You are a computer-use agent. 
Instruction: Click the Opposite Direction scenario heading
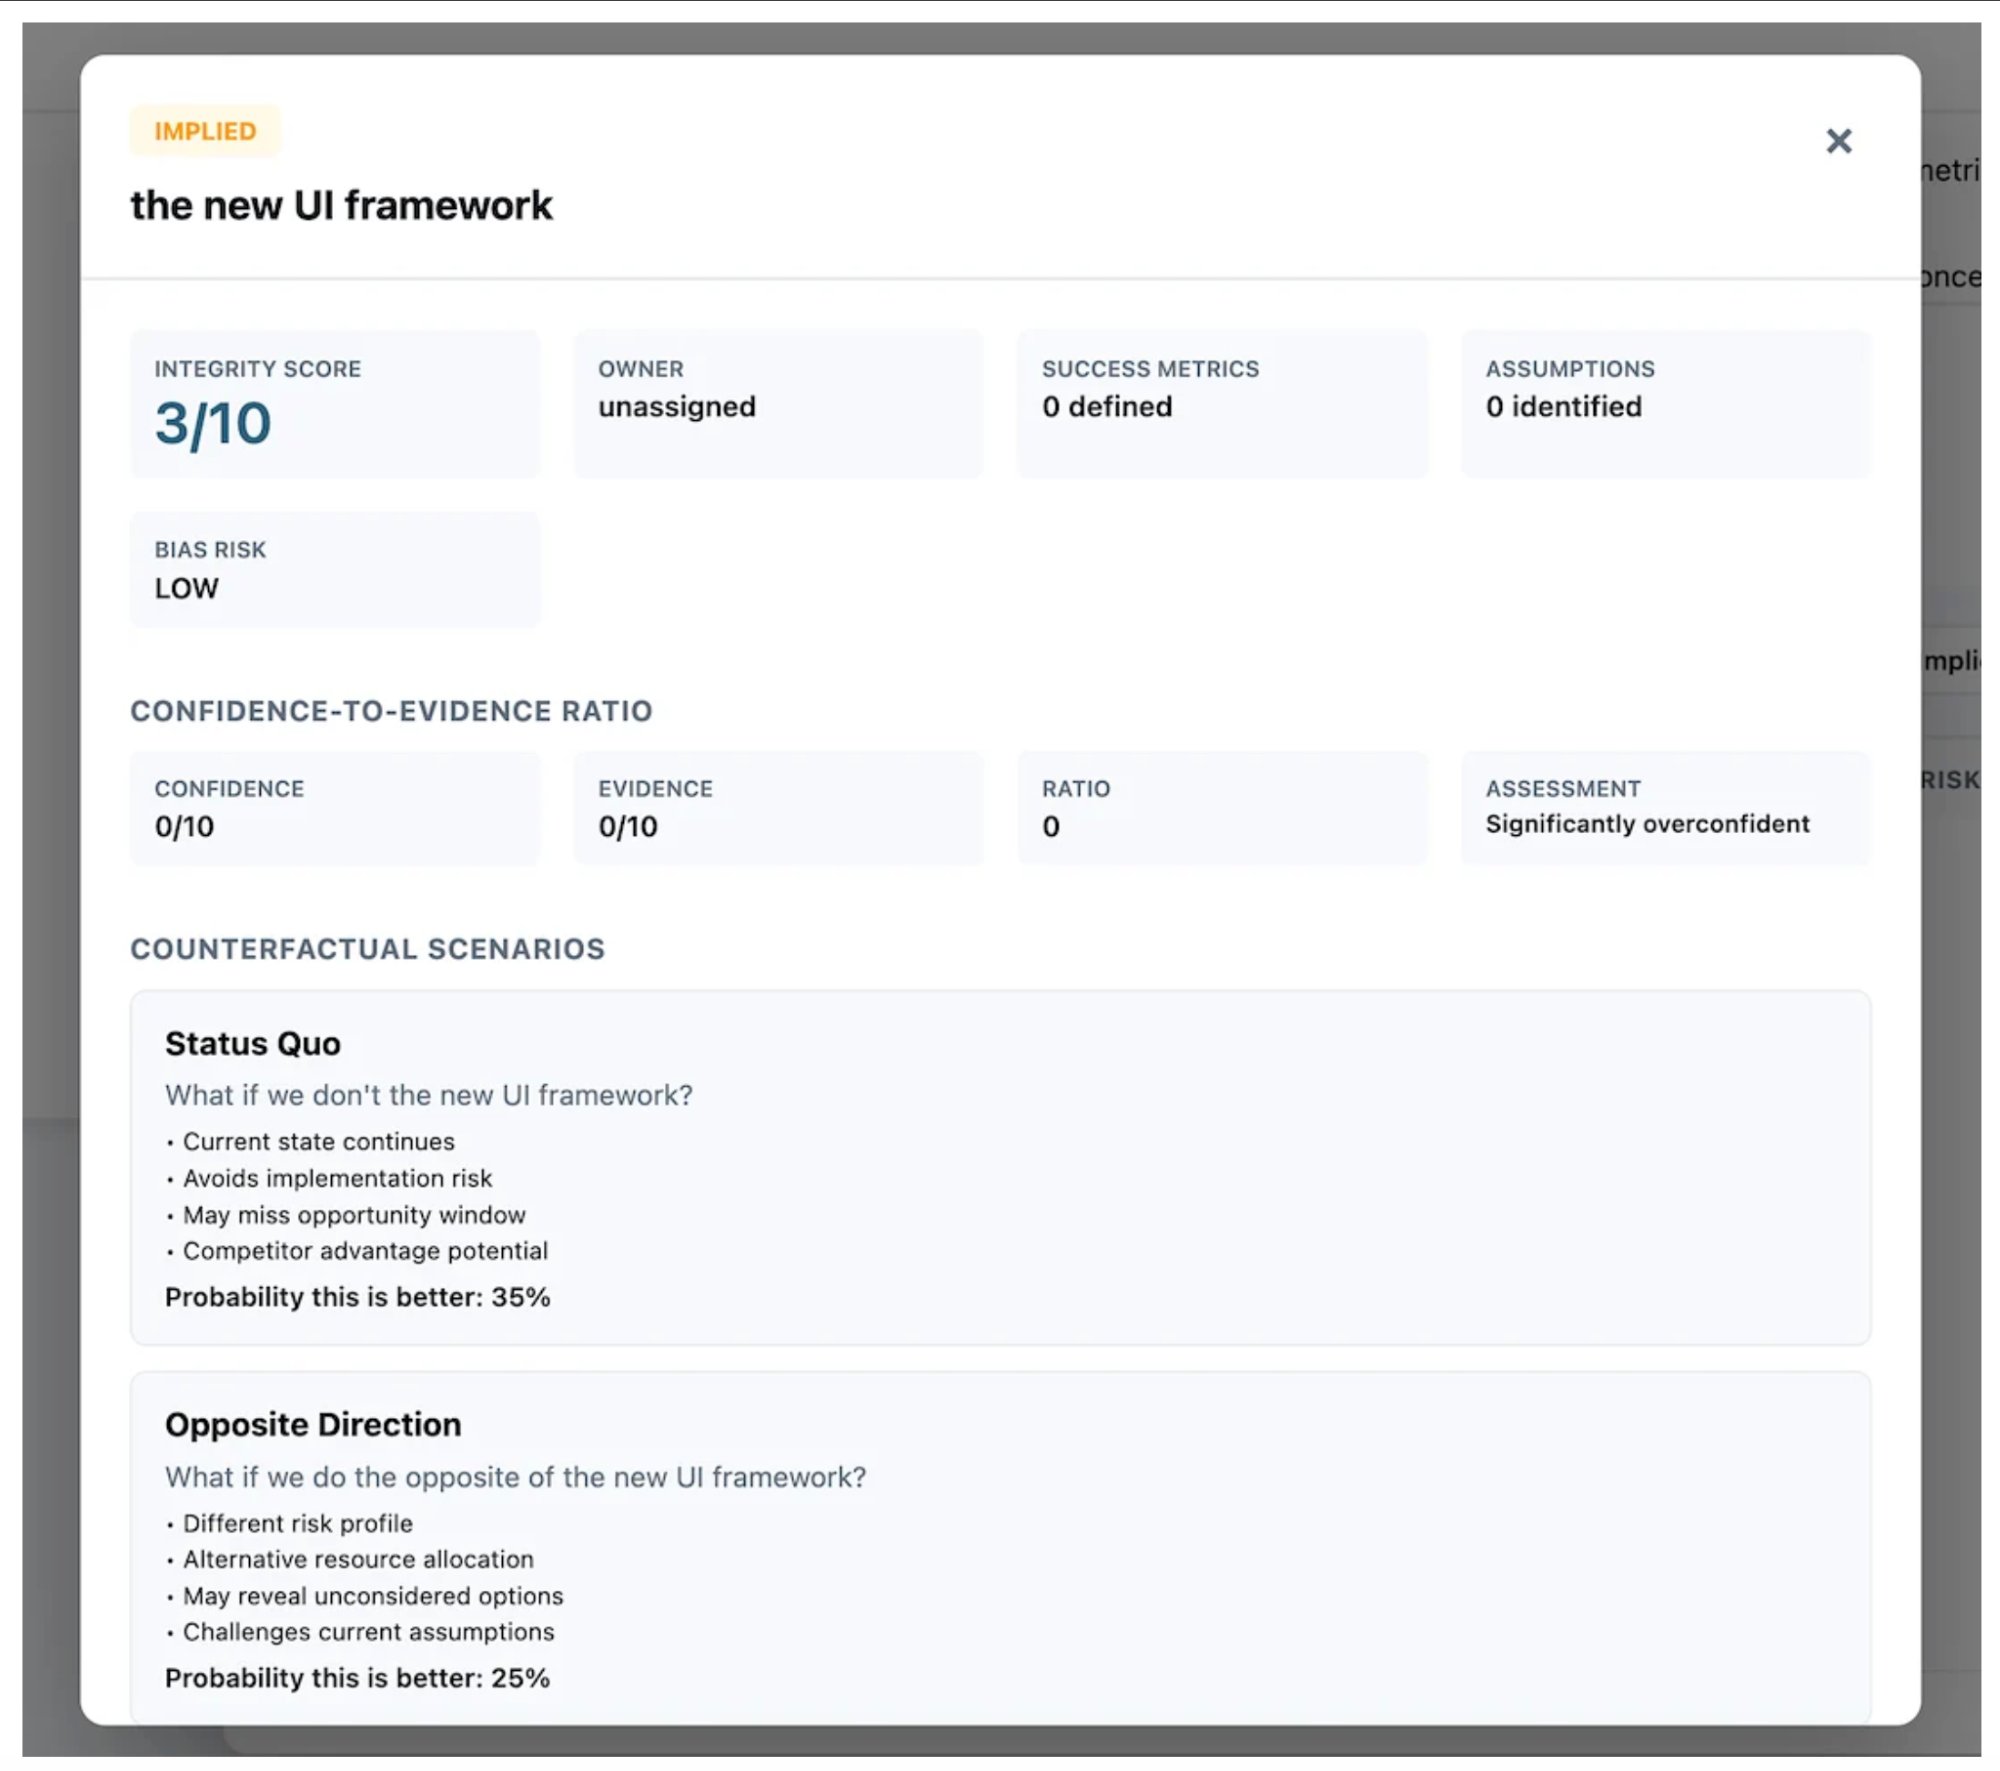point(313,1424)
